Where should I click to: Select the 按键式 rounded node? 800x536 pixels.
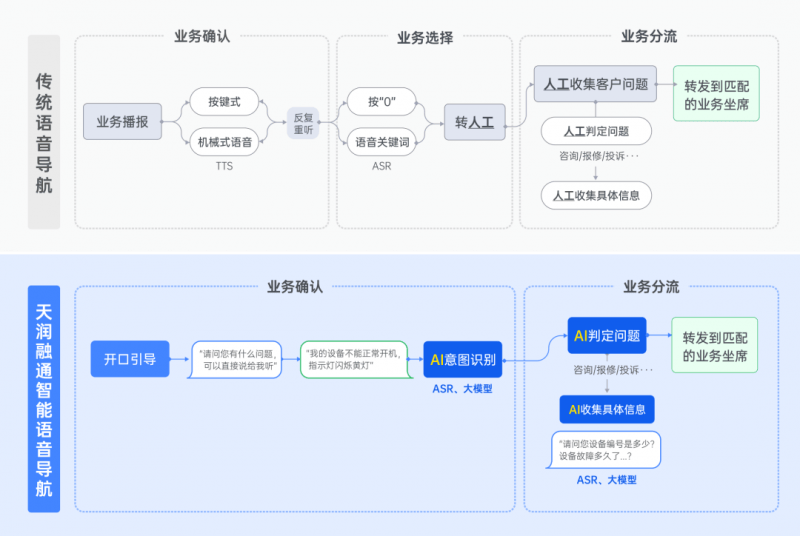coord(224,101)
